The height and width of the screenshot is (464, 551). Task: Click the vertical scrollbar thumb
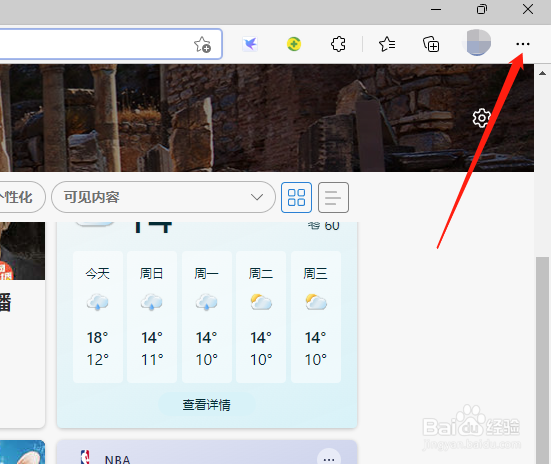[x=542, y=360]
